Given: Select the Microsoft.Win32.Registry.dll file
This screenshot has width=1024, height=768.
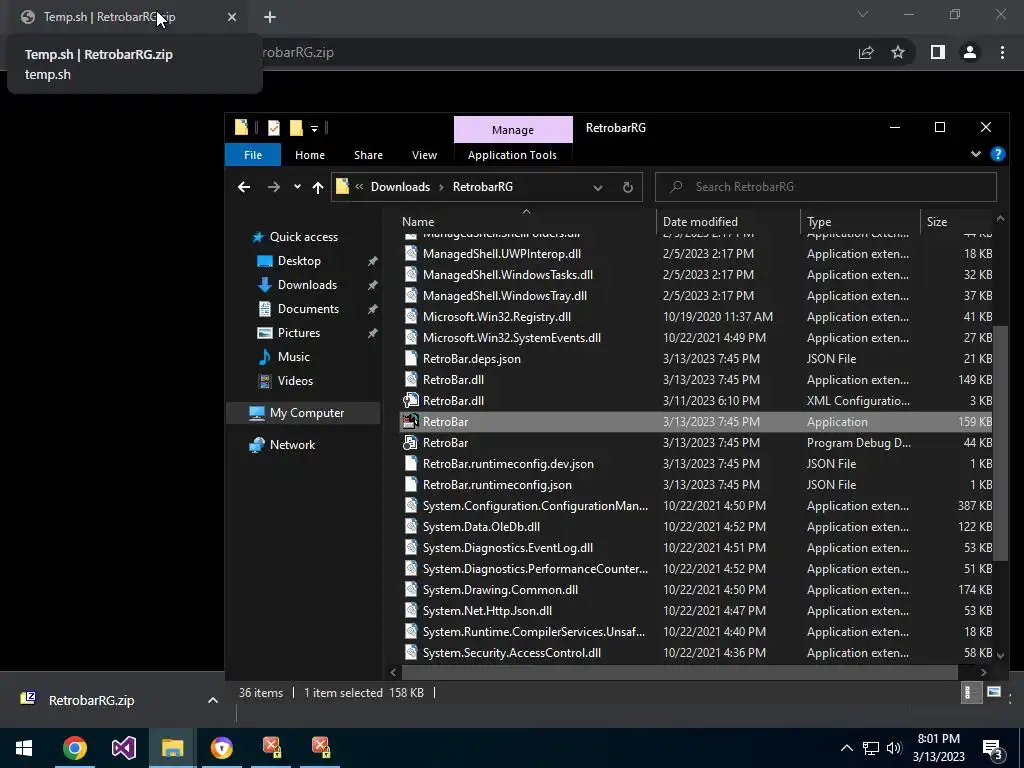Looking at the screenshot, I should (x=696, y=317).
